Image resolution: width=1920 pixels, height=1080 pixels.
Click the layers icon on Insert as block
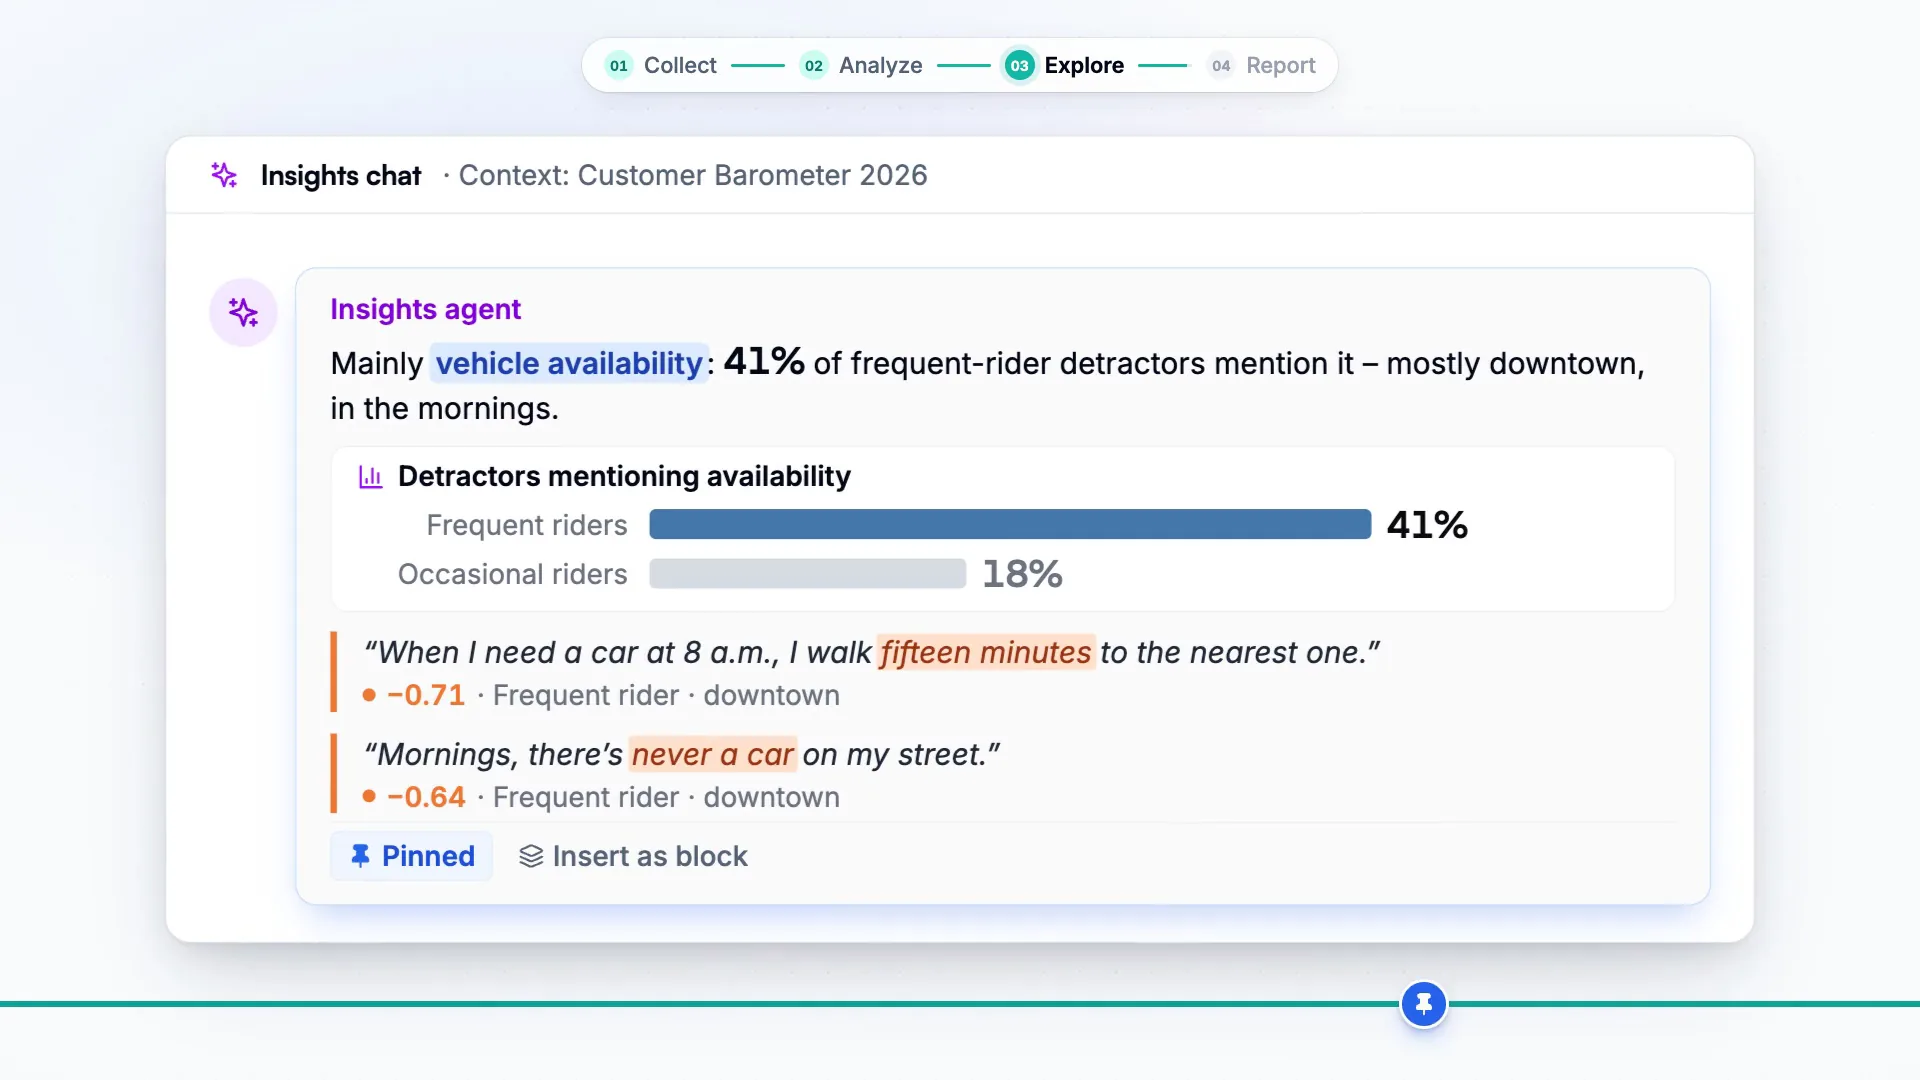point(531,857)
